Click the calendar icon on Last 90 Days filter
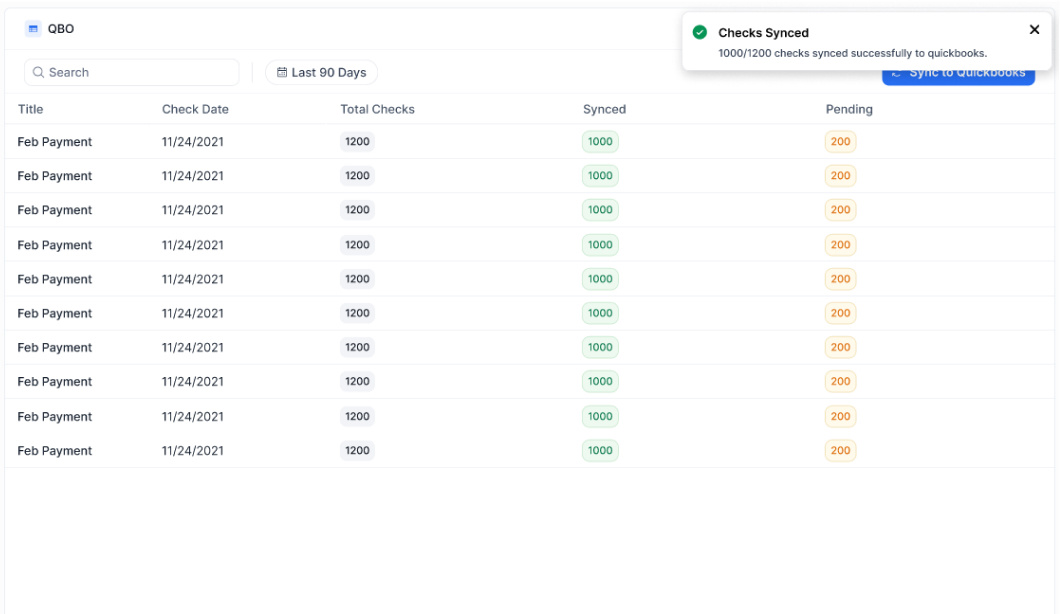The height and width of the screenshot is (614, 1060). [283, 72]
